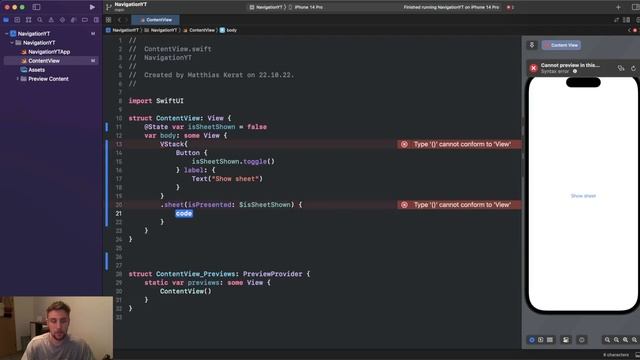Click 'ContentView()' in previews struct

coord(186,291)
